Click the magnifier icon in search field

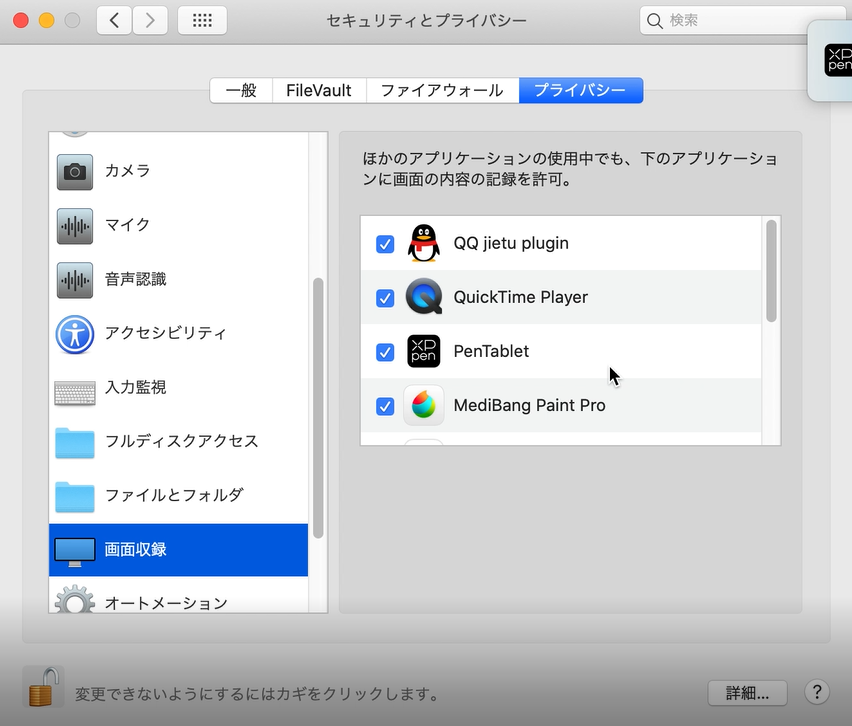click(655, 21)
